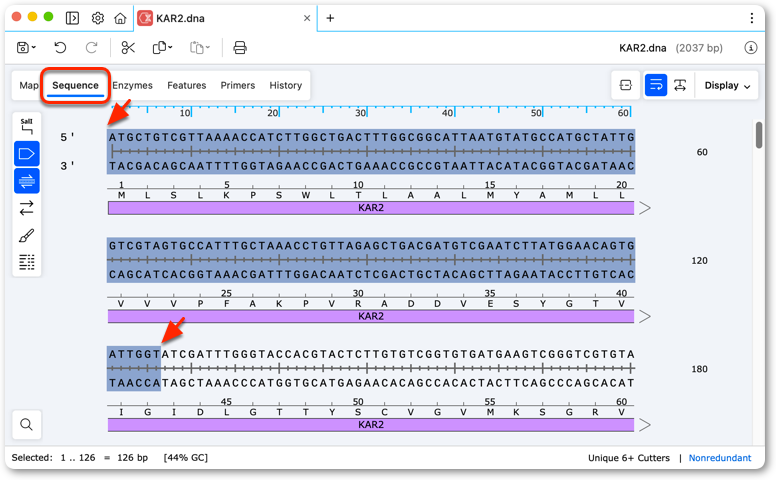
Task: Close the KAR2.dna tab
Action: (307, 18)
